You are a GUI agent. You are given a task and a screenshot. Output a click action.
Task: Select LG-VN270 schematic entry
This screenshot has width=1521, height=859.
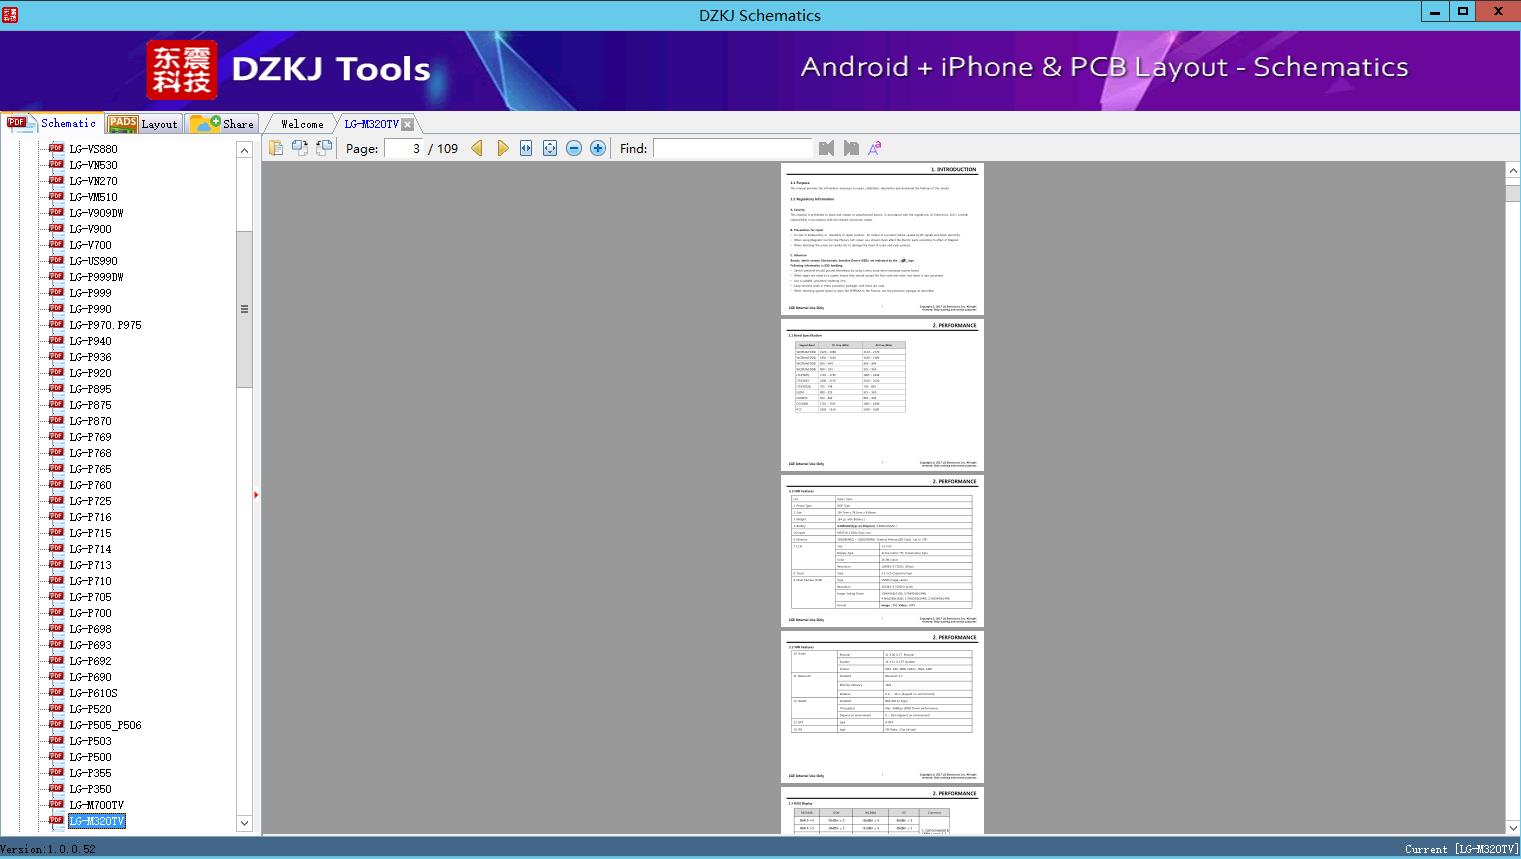point(93,181)
